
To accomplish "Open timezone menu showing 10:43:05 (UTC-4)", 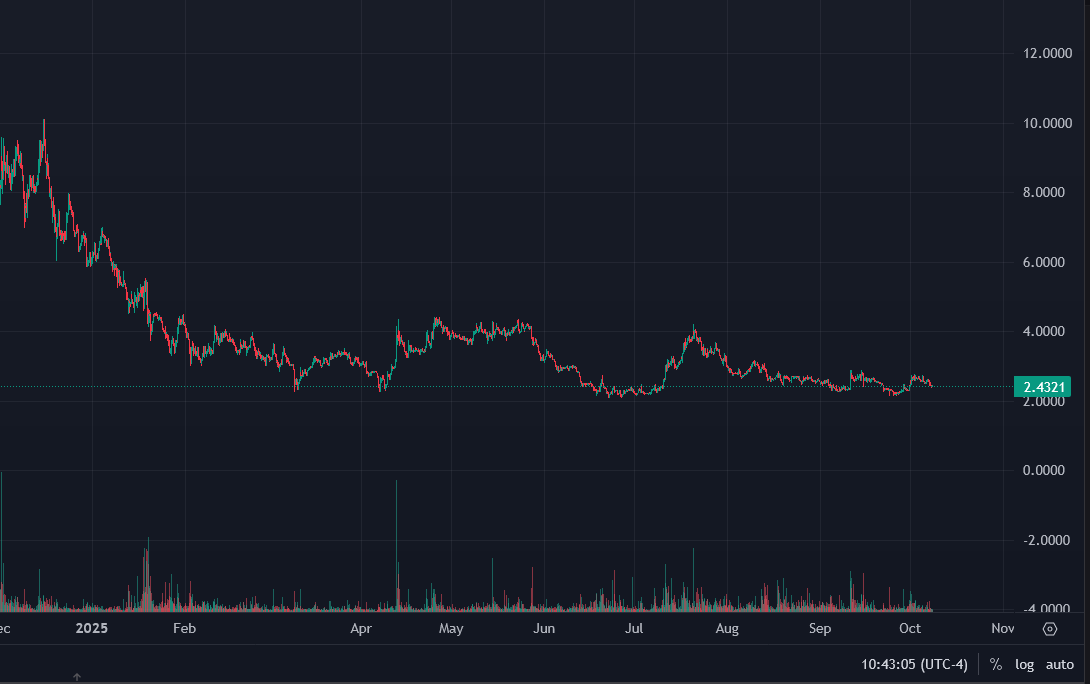I will 916,664.
